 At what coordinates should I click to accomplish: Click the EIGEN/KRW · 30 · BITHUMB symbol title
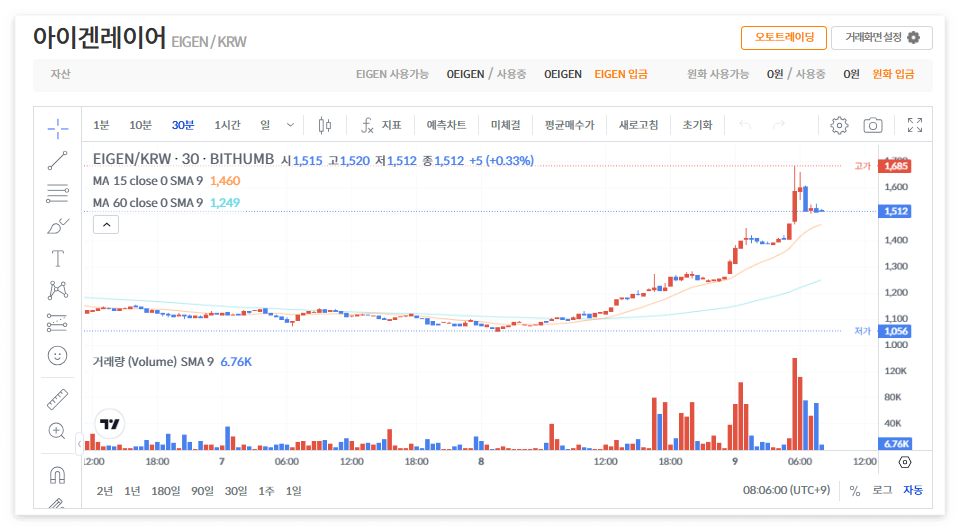click(x=183, y=159)
